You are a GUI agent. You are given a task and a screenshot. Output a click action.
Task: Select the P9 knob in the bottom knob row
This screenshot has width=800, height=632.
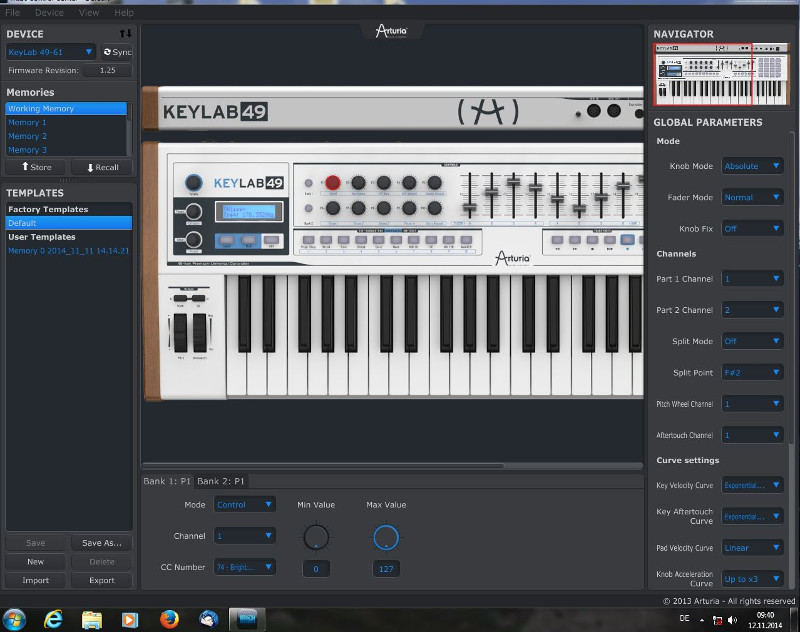[x=409, y=208]
